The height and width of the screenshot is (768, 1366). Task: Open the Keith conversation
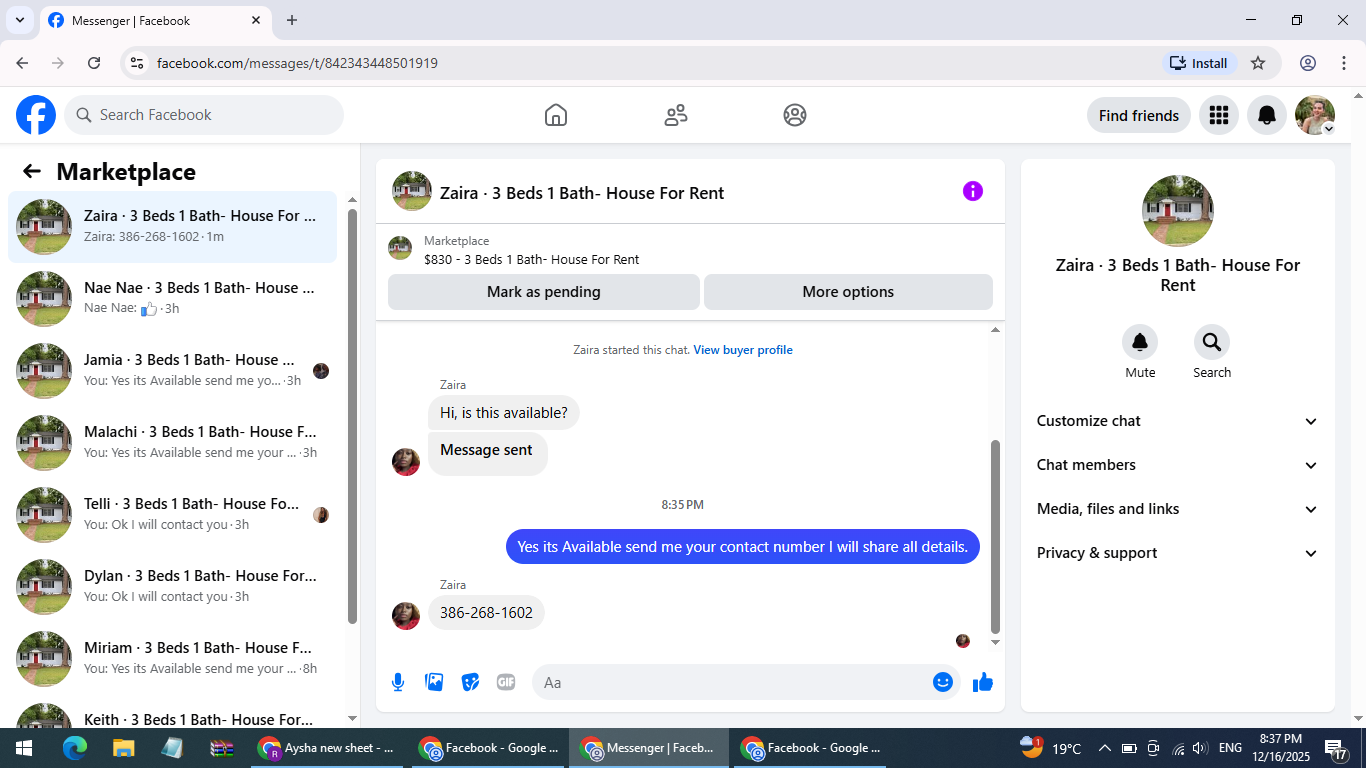[173, 714]
